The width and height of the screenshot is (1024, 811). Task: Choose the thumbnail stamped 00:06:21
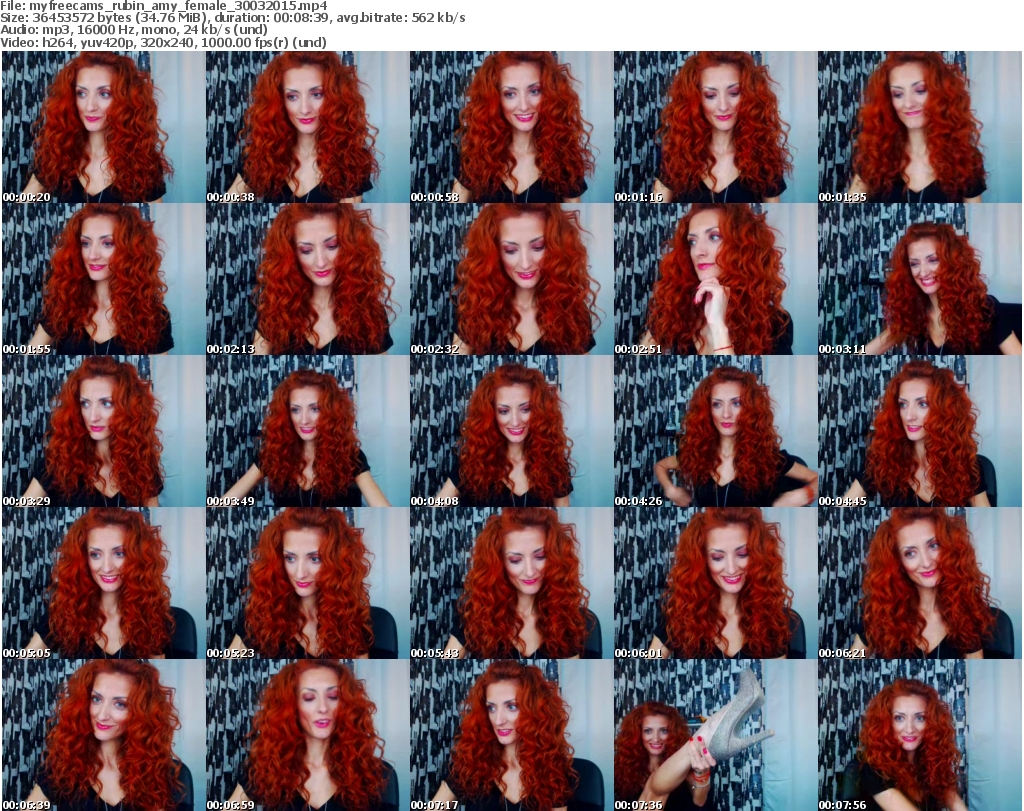point(920,583)
